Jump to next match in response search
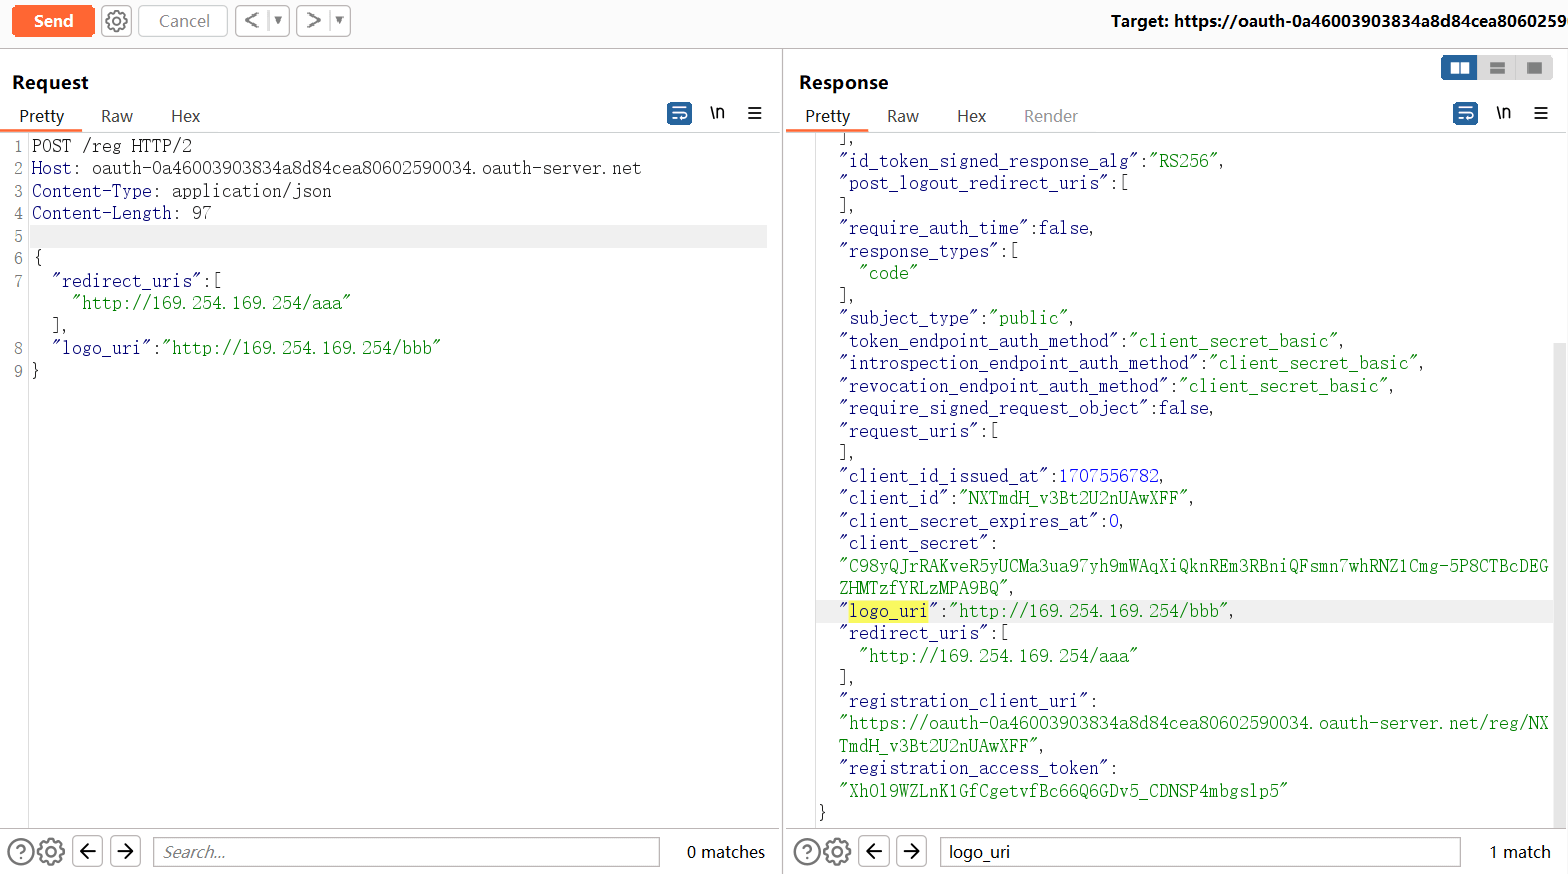Viewport: 1568px width, 874px height. pyautogui.click(x=911, y=852)
